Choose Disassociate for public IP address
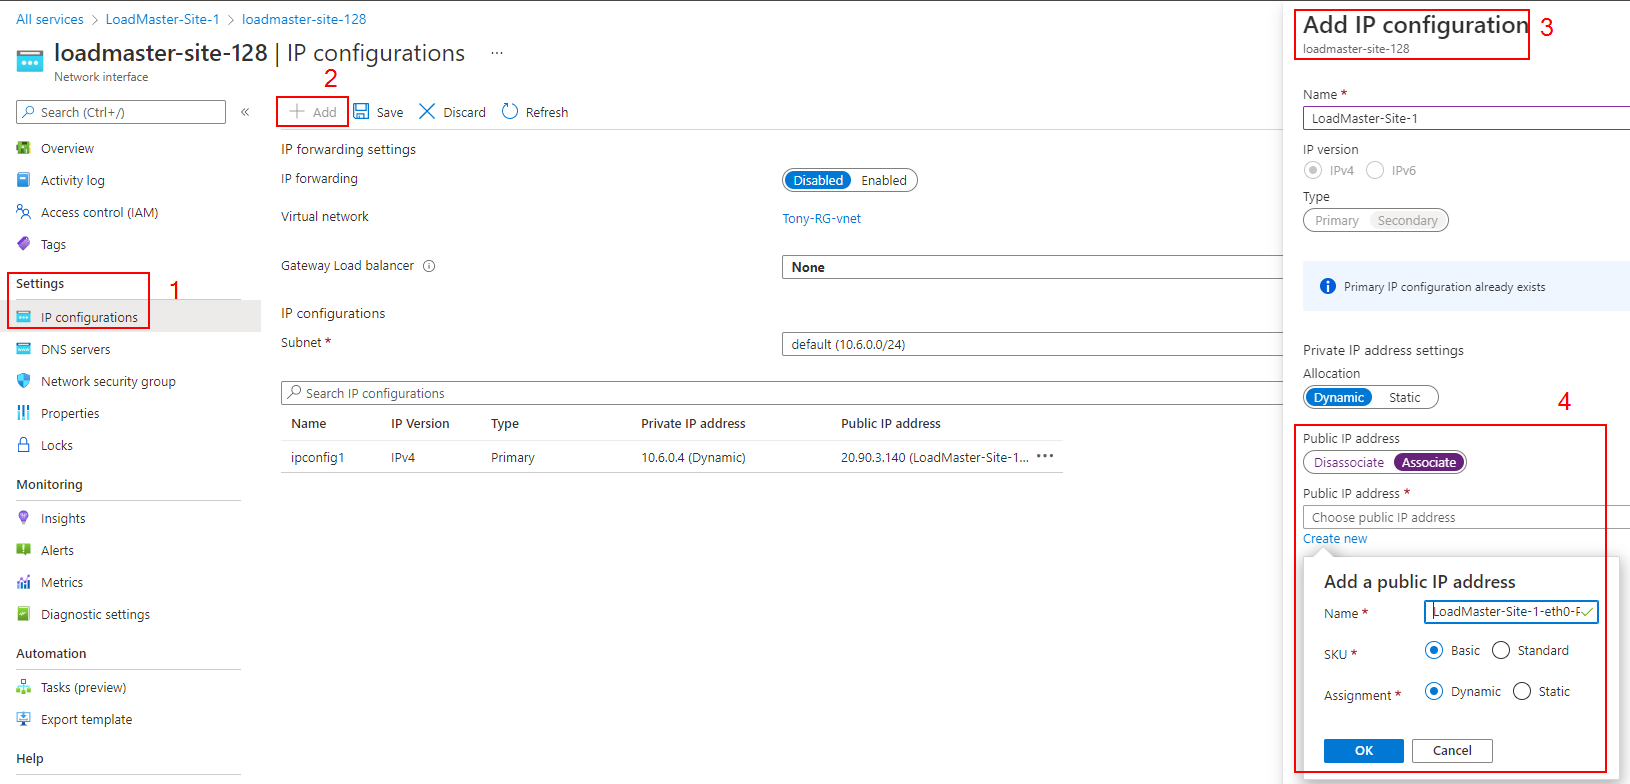Viewport: 1630px width, 784px height. [1349, 462]
